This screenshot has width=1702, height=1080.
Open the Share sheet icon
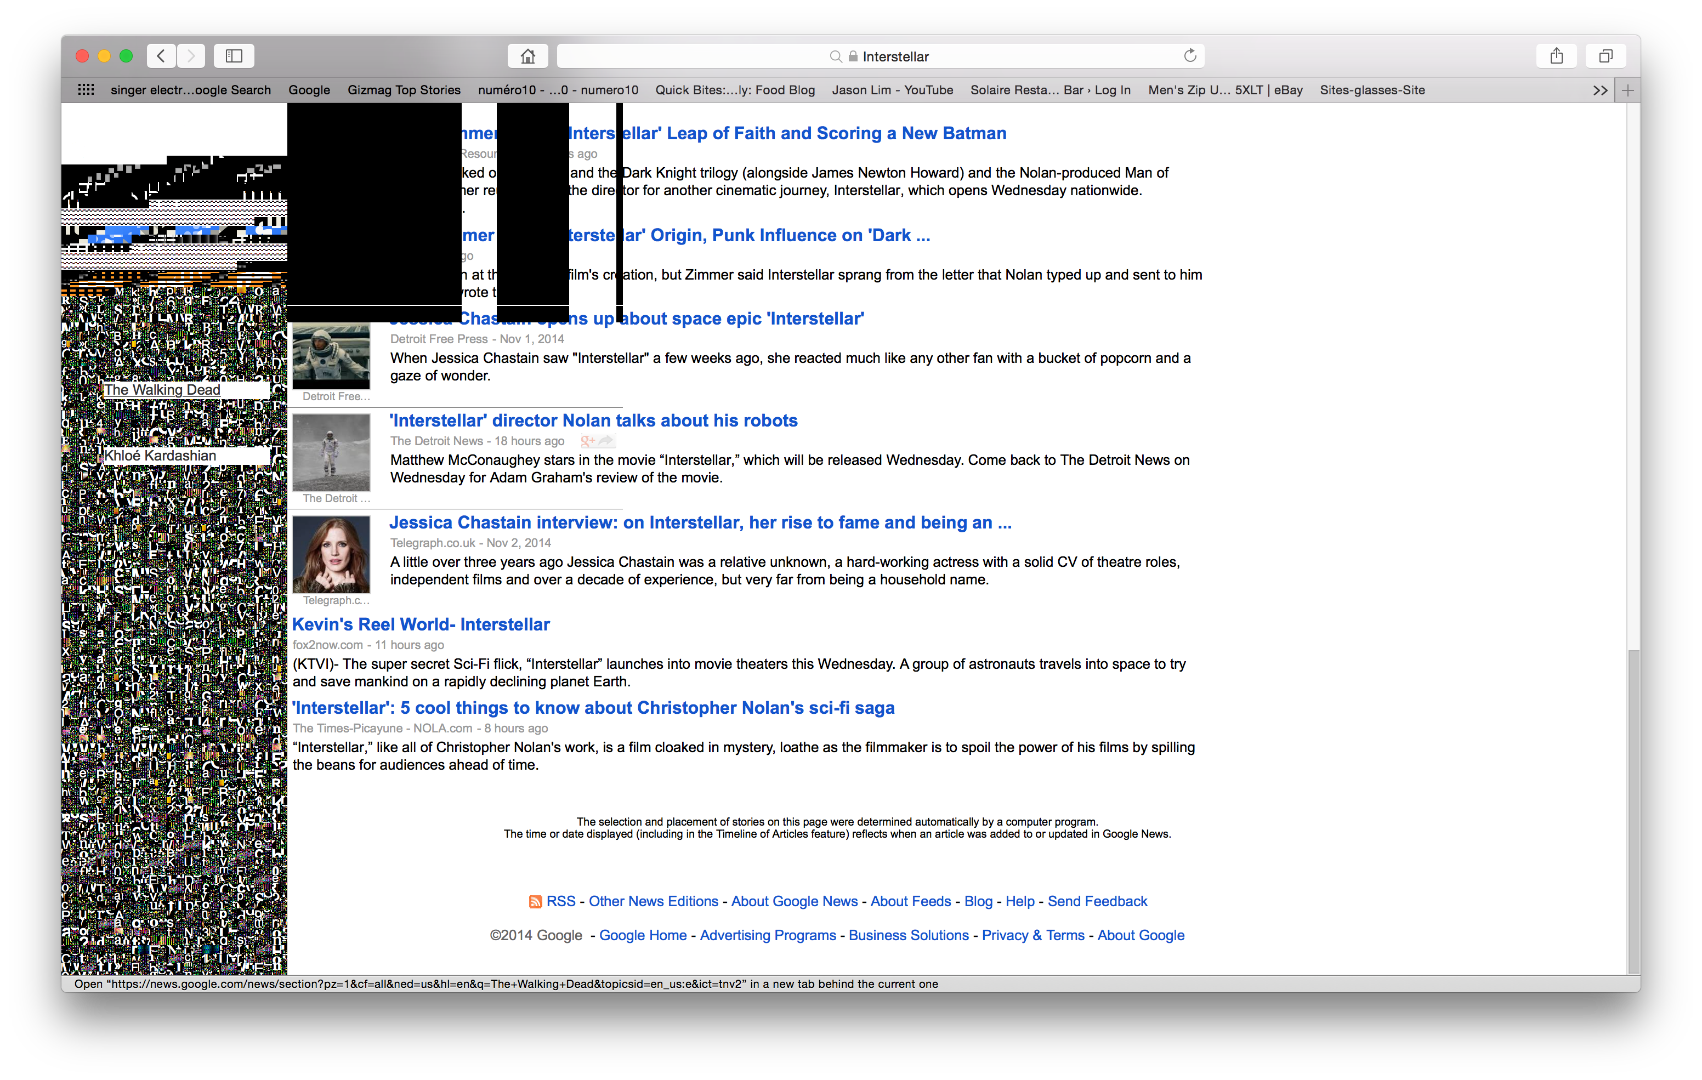tap(1557, 56)
